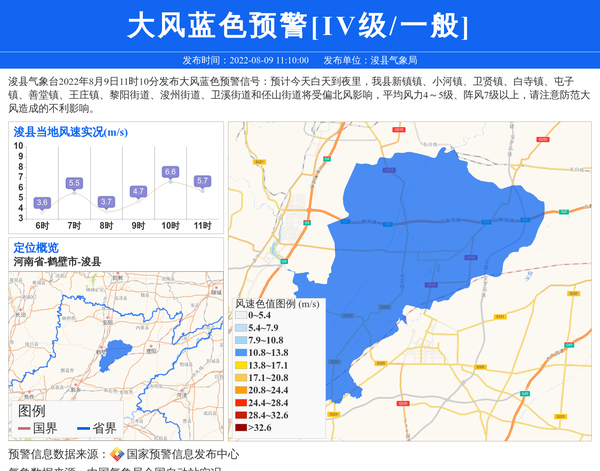This screenshot has height=471, width=600.
Task: Click the 5.7 data label at 11时
Action: (x=202, y=181)
